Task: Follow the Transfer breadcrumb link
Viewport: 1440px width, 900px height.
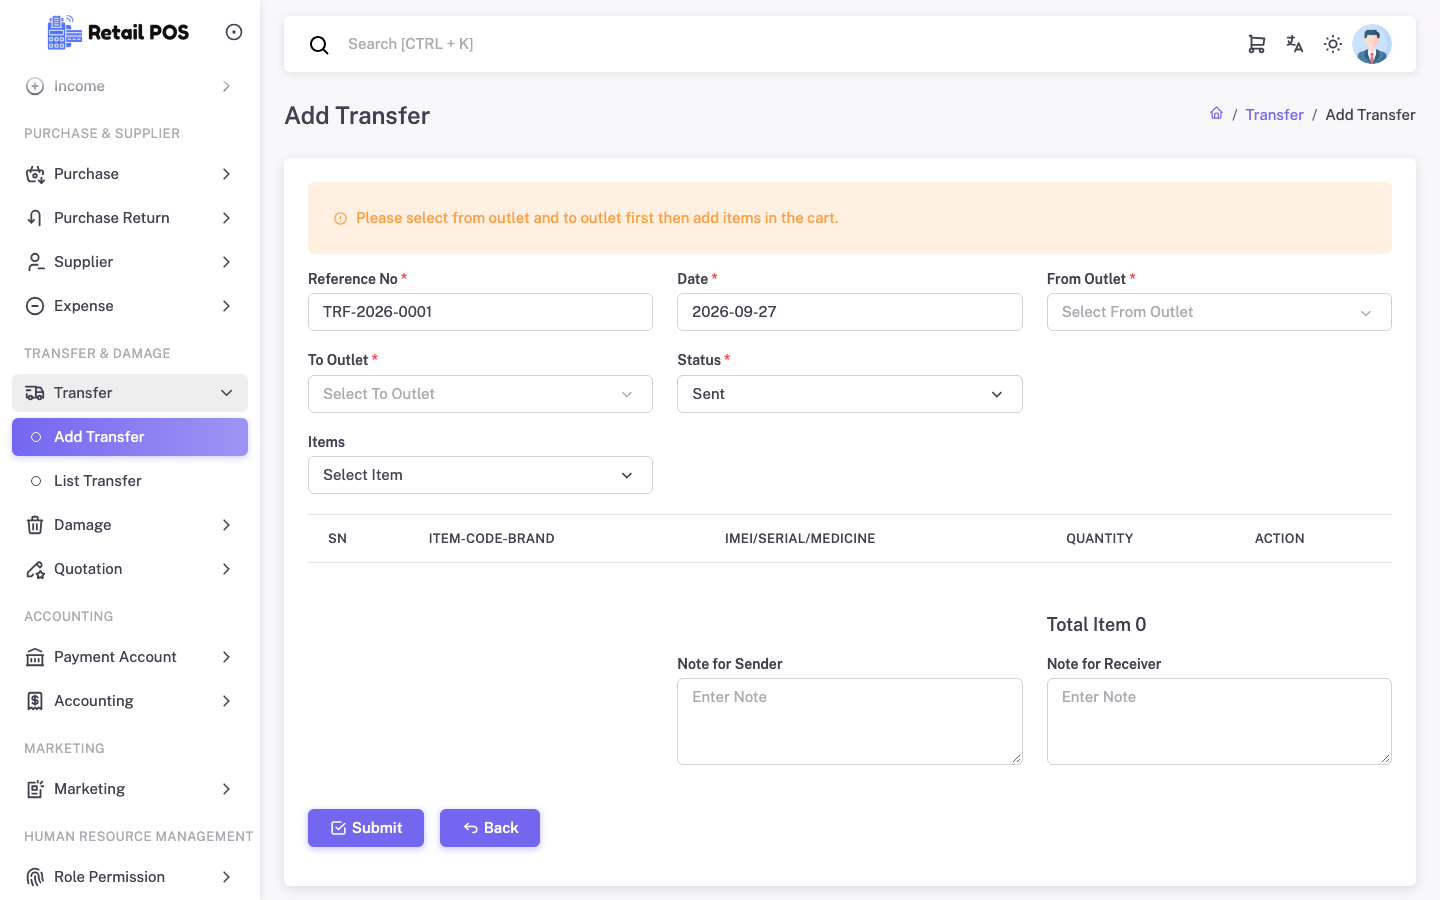Action: point(1274,115)
